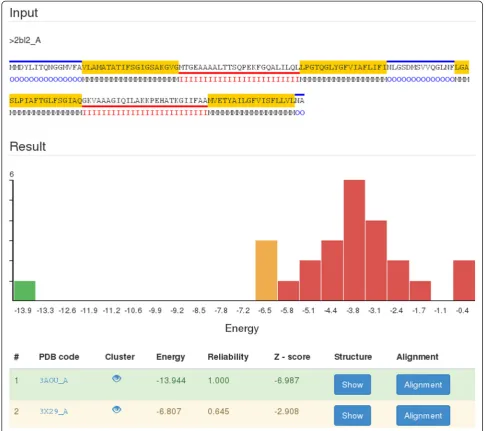Show structure for 3X29_A

[352, 415]
